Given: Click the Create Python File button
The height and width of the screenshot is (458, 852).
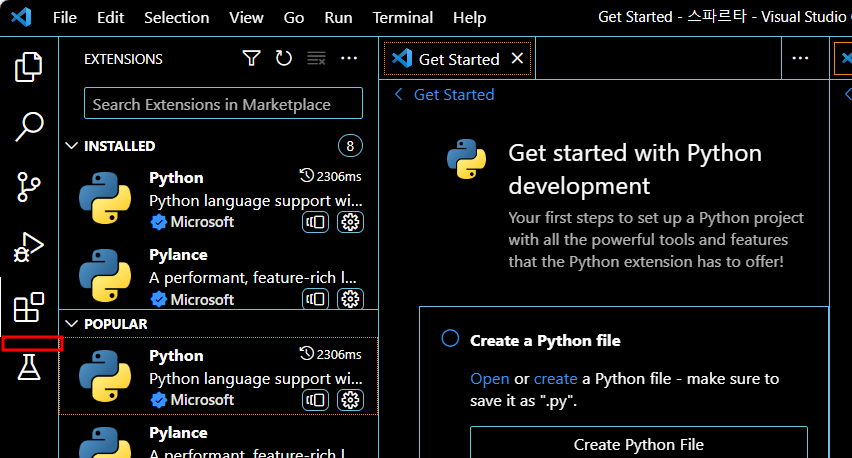Looking at the screenshot, I should [638, 442].
